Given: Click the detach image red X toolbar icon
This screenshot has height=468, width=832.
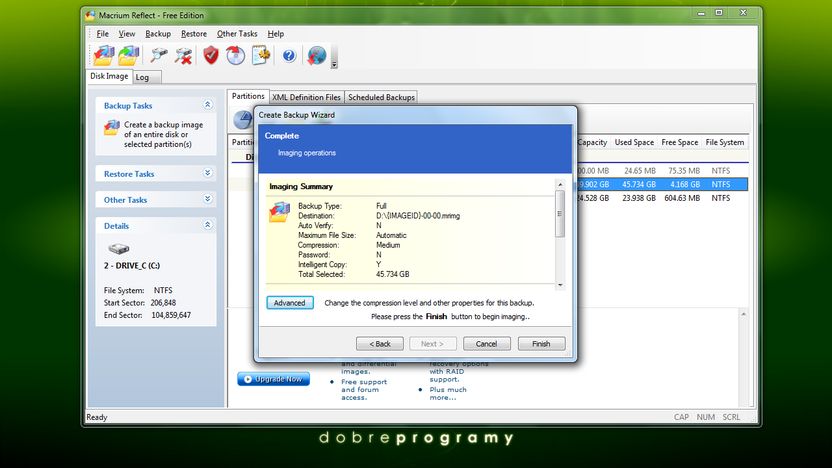Looking at the screenshot, I should pyautogui.click(x=184, y=56).
